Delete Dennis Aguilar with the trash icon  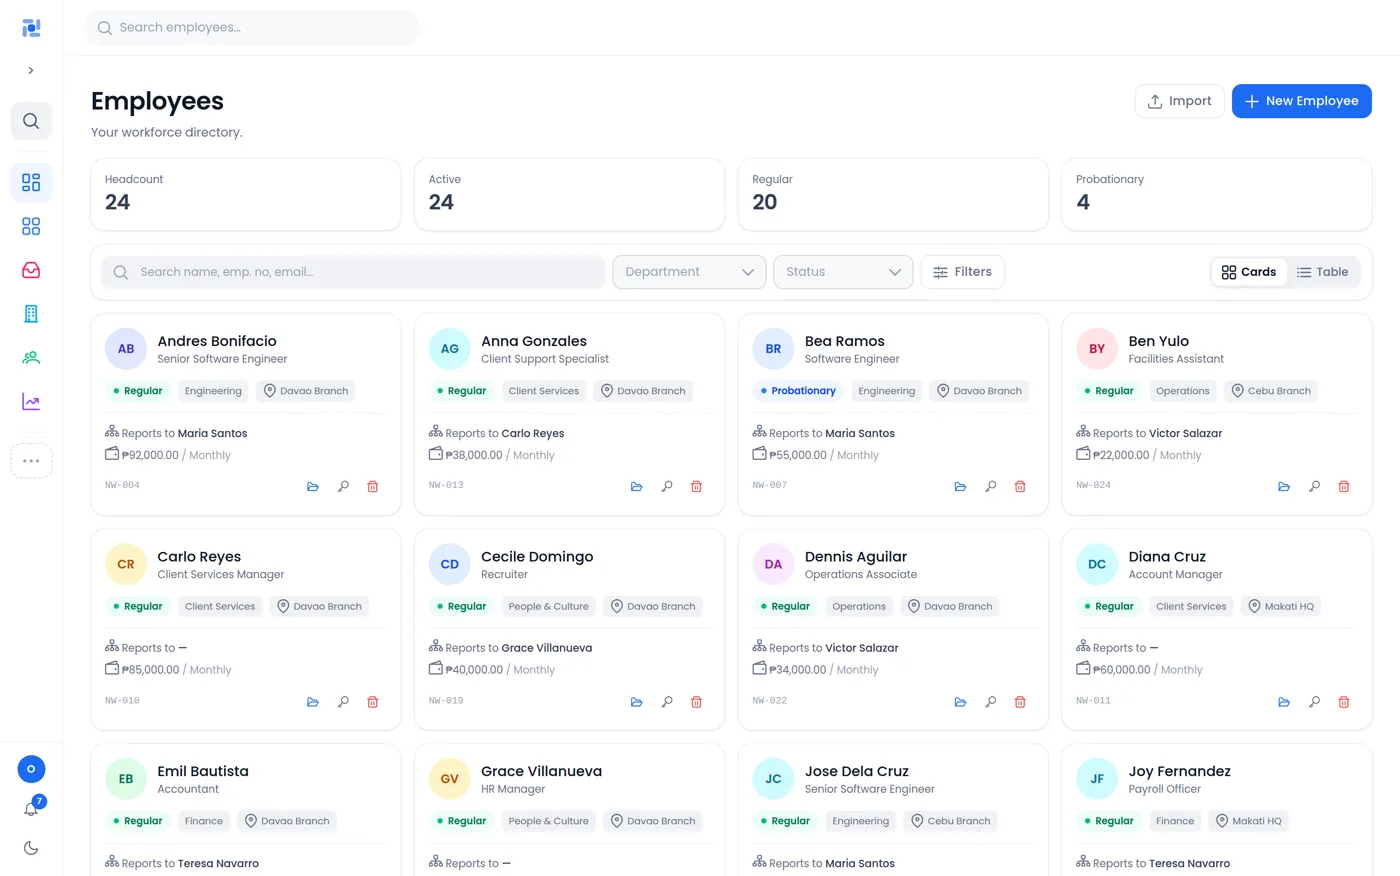(1020, 702)
